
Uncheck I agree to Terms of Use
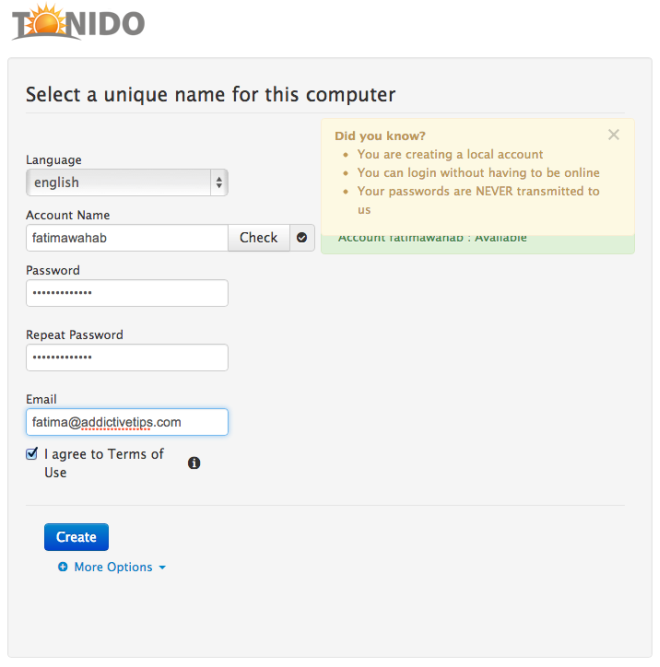[32, 454]
